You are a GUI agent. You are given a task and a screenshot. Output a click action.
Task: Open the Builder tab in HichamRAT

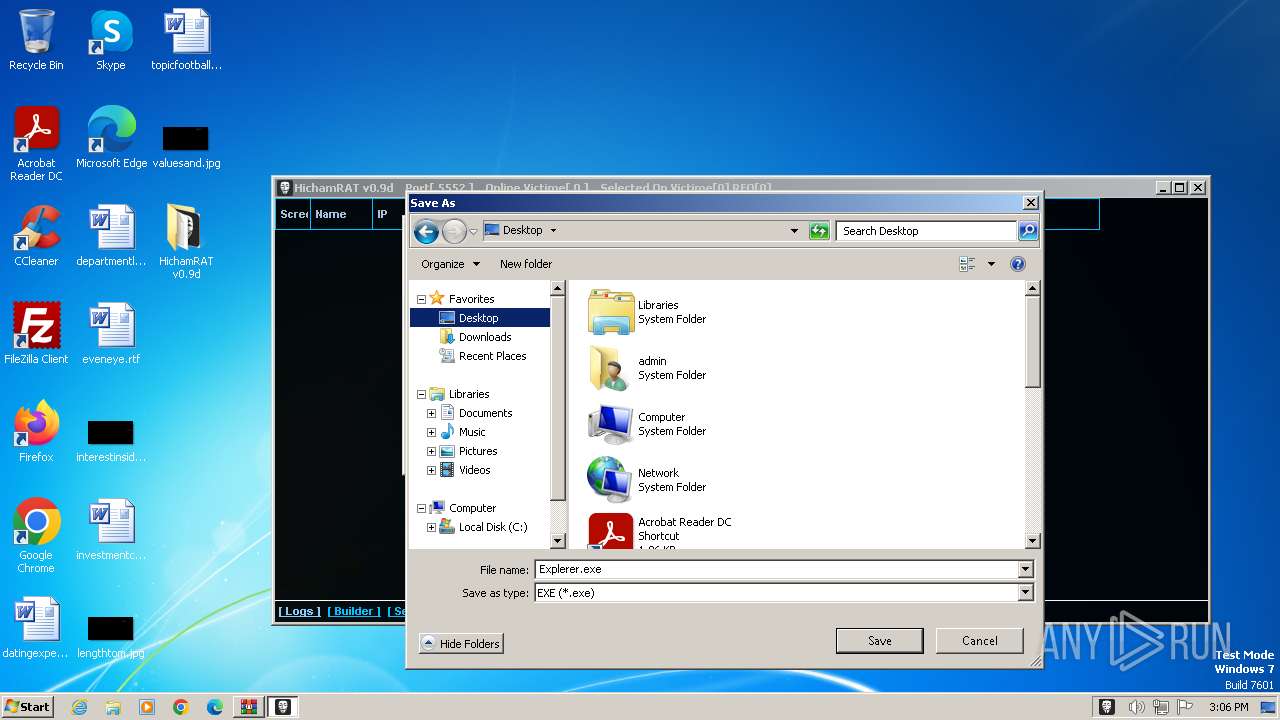[354, 611]
